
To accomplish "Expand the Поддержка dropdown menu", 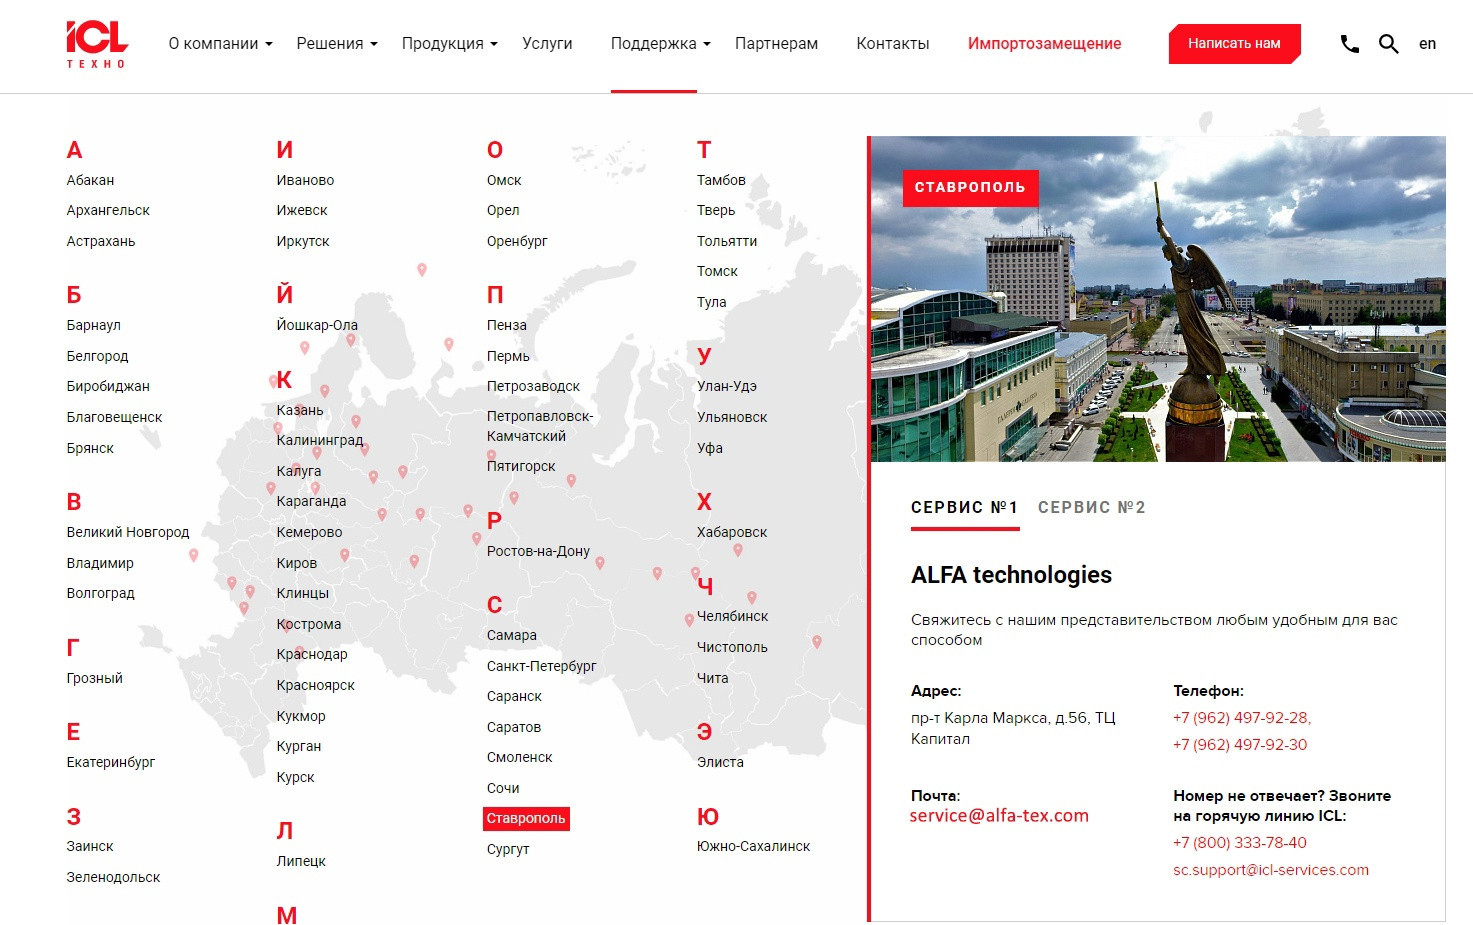I will 660,44.
